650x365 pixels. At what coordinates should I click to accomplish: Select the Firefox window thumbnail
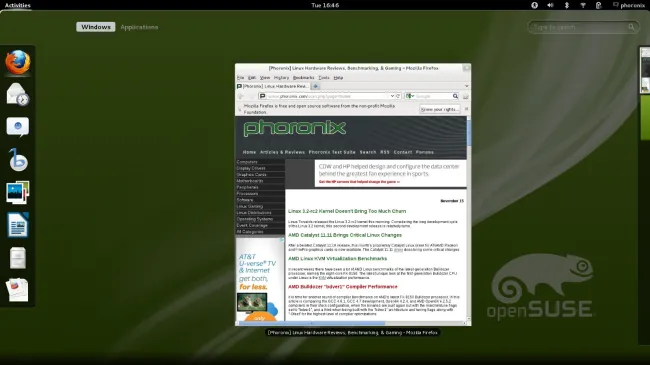point(353,195)
